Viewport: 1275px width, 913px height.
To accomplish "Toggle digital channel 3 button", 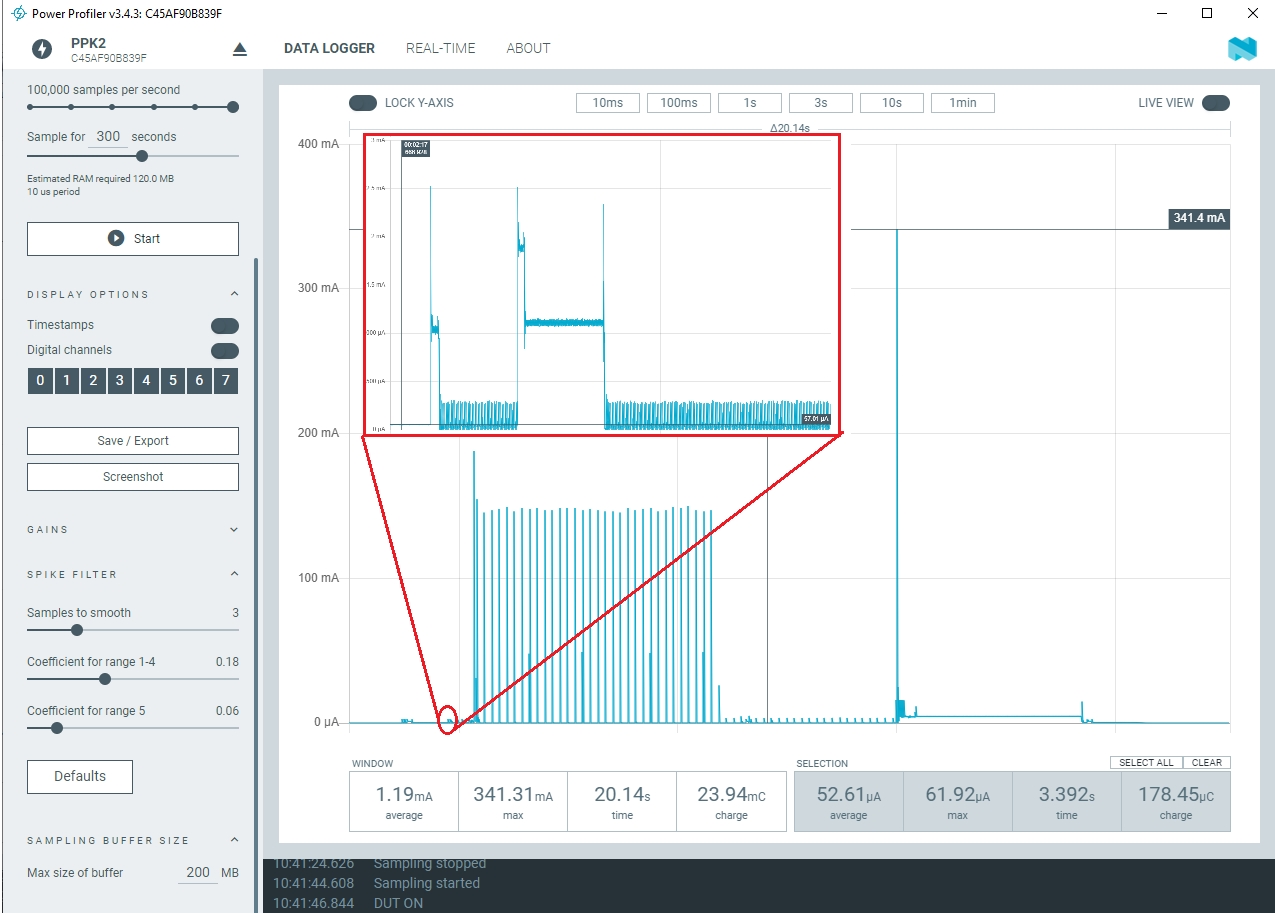I will click(x=120, y=381).
